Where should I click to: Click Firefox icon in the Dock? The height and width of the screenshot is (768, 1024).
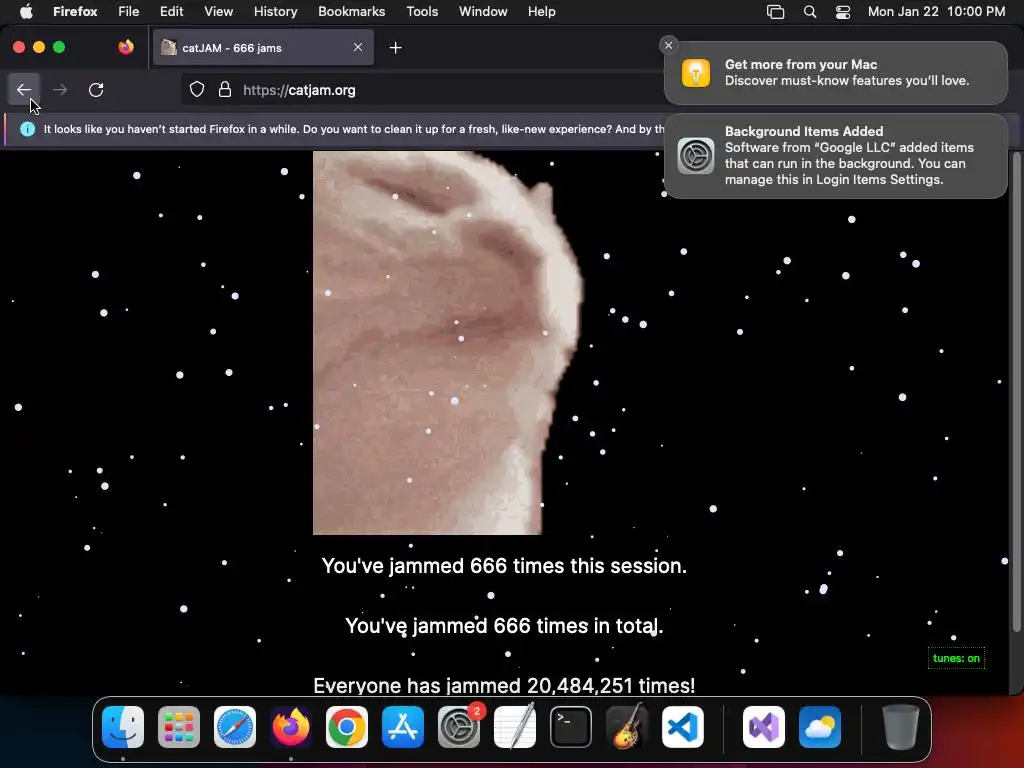point(291,726)
